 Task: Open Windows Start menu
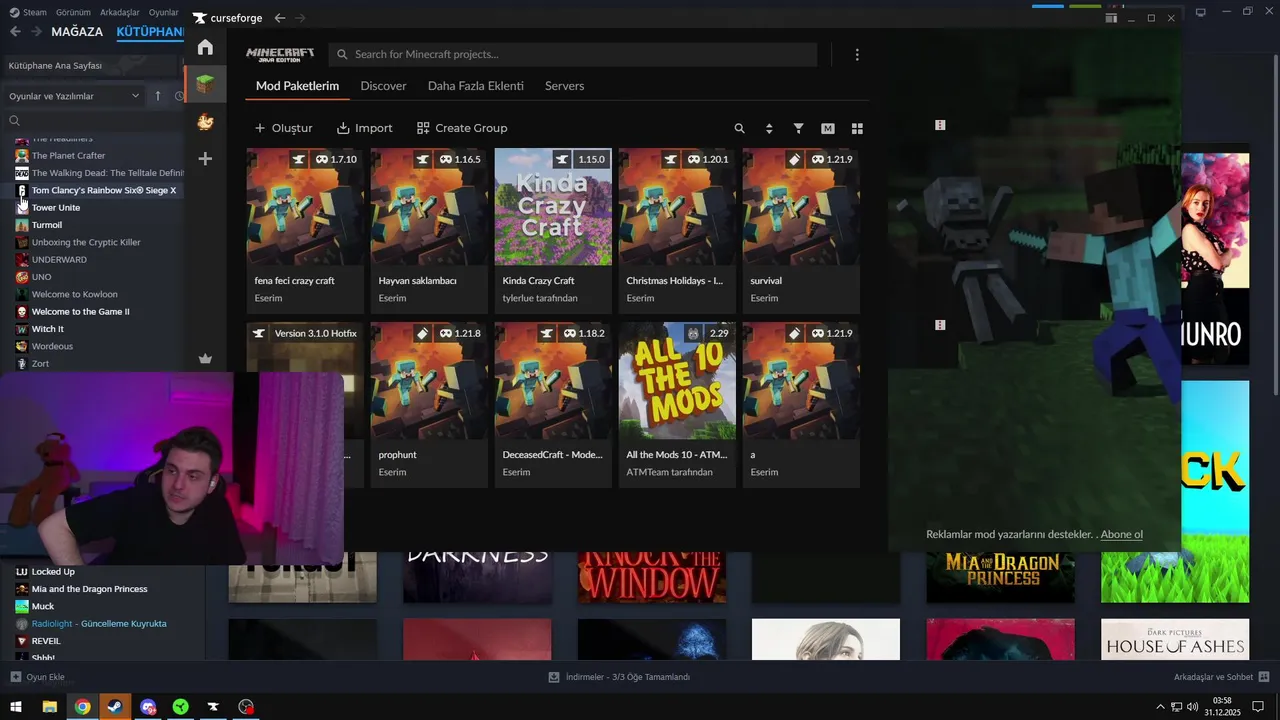pos(16,707)
